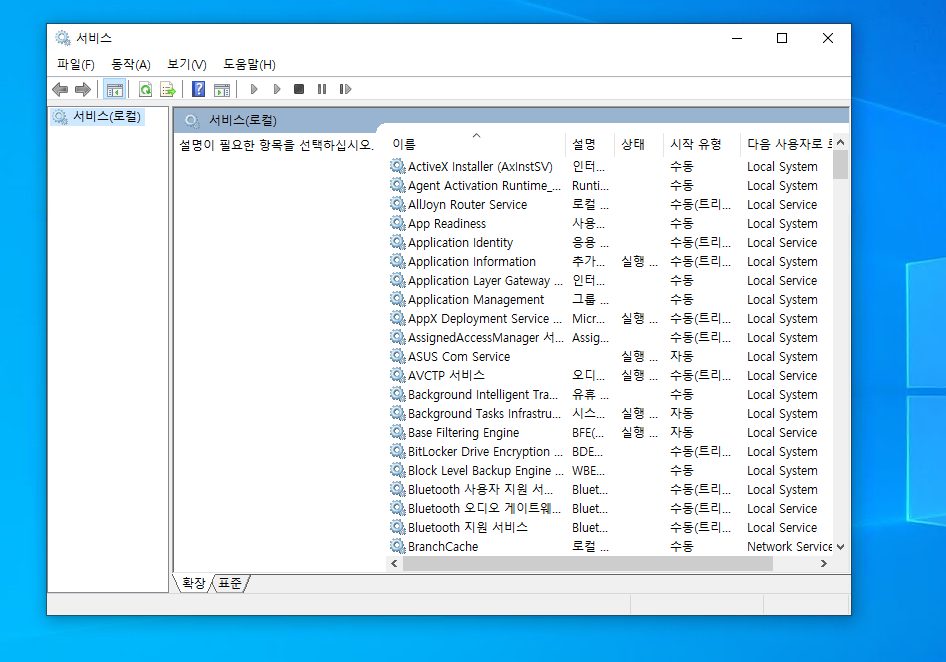The height and width of the screenshot is (662, 946).
Task: Click the vertical scrollbar up arrow
Action: point(840,142)
